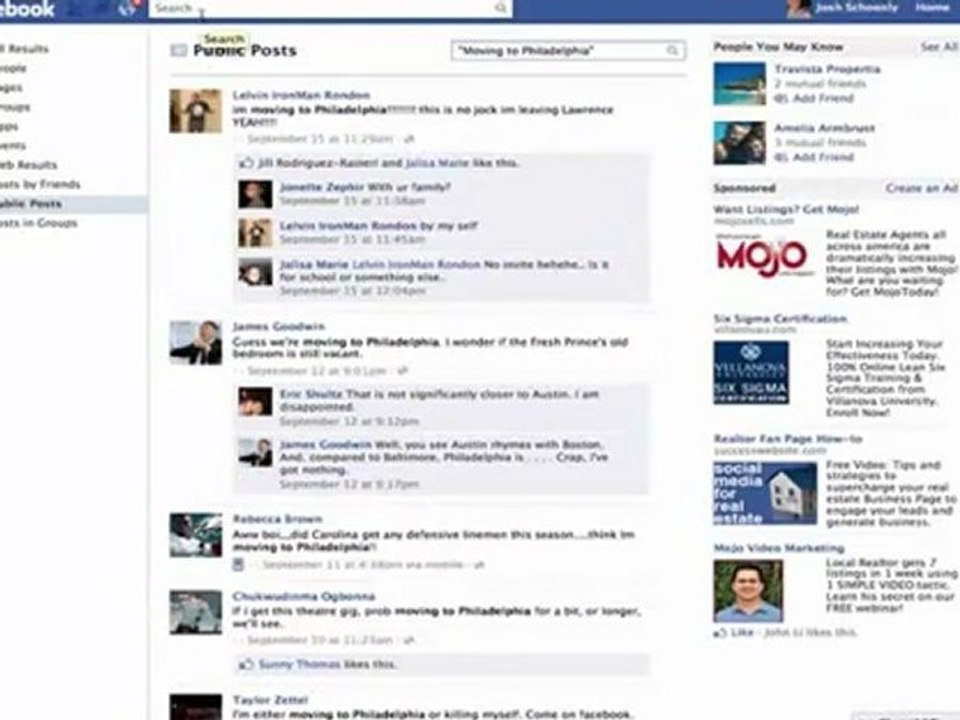This screenshot has height=720, width=960.
Task: Open Rebecca Brown's profile picture
Action: (196, 535)
